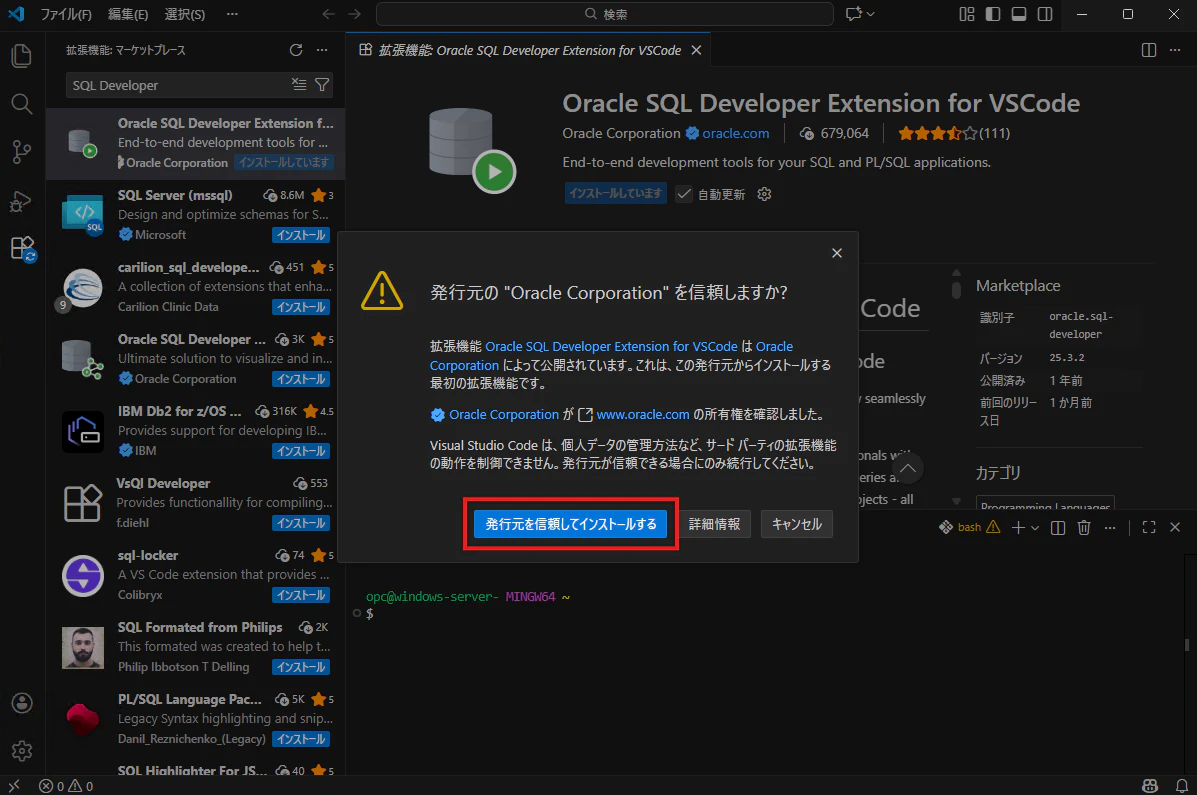Open terminal panel more actions
Screen dimensions: 1197x795
point(1110,527)
